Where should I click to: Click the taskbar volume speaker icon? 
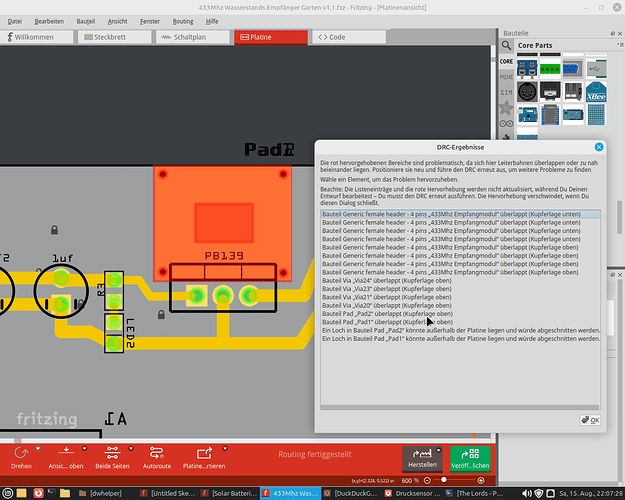[x=526, y=493]
